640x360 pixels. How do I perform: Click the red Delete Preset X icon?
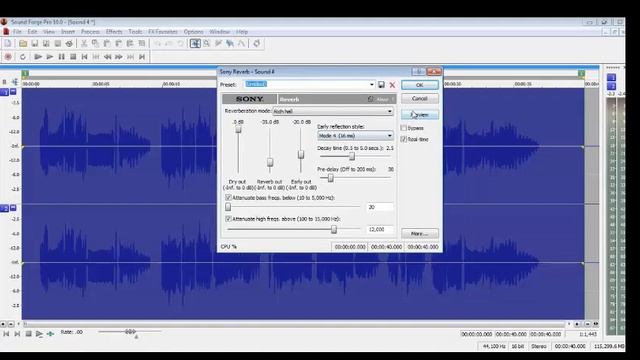pos(392,84)
